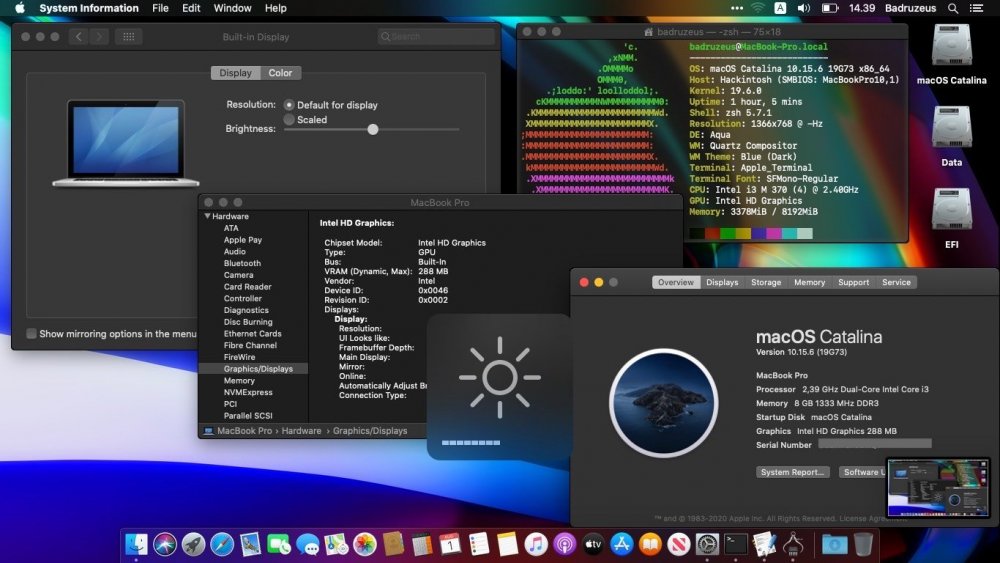This screenshot has width=1000, height=563.
Task: Toggle Show mirroring options checkbox
Action: coord(31,333)
